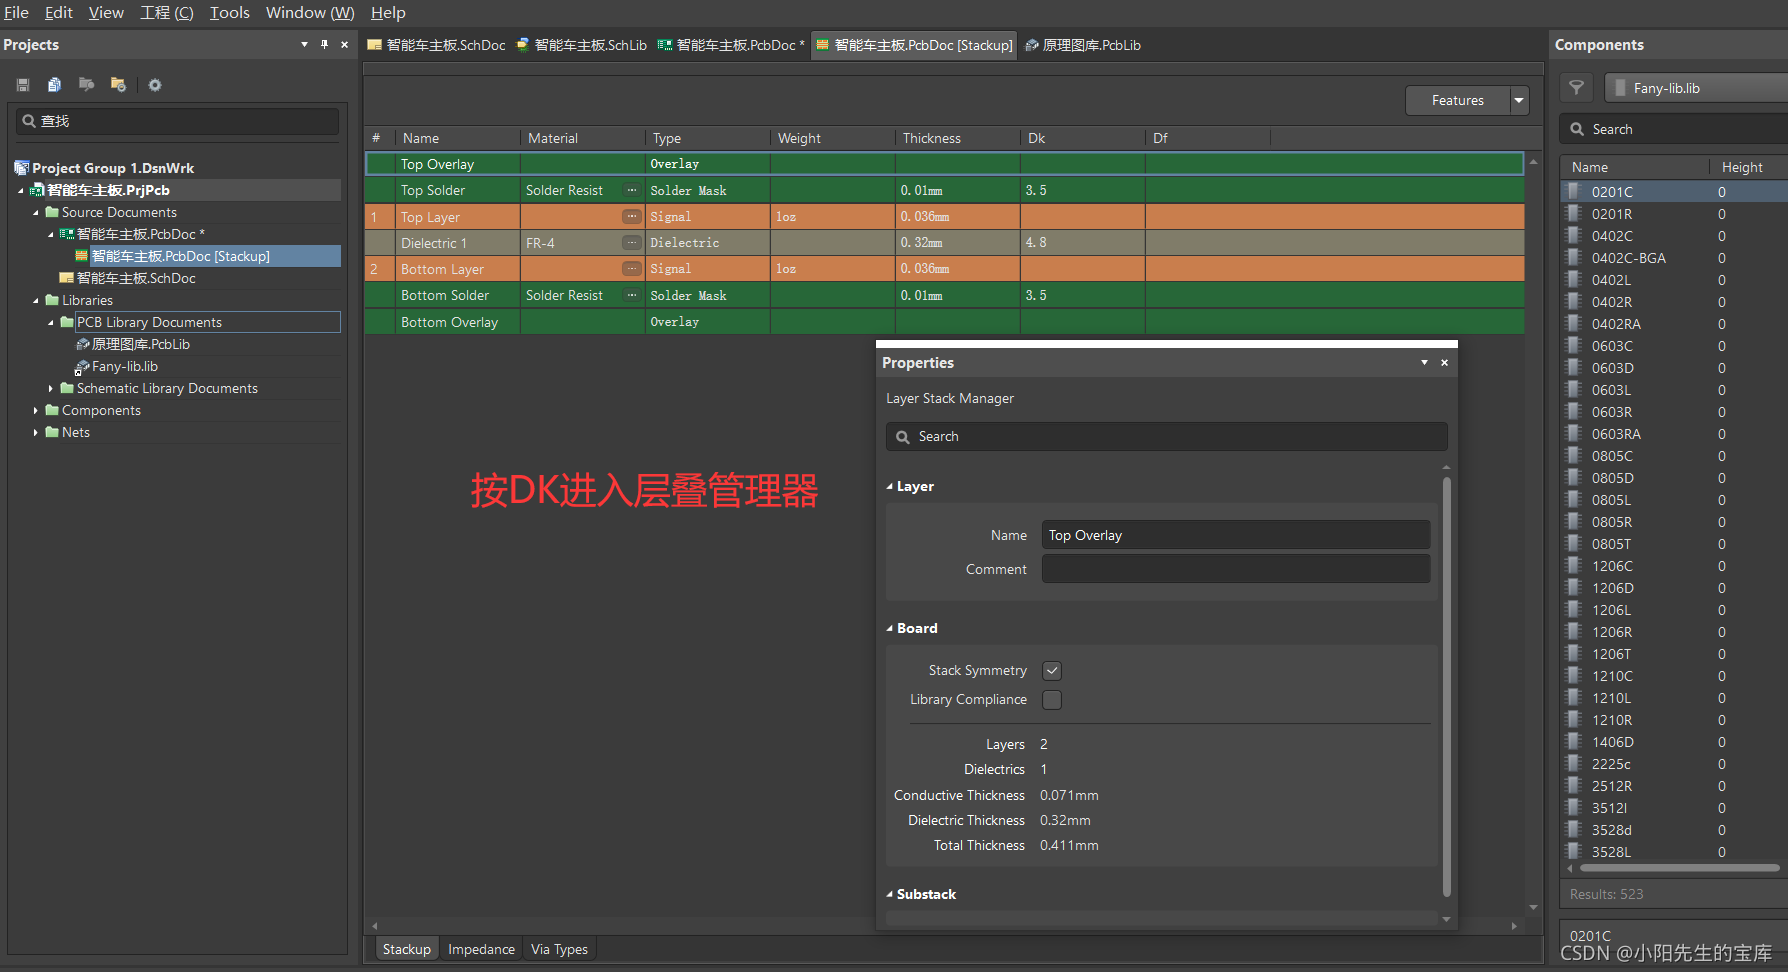Expand the Components tree node
This screenshot has height=972, width=1788.
[36, 410]
